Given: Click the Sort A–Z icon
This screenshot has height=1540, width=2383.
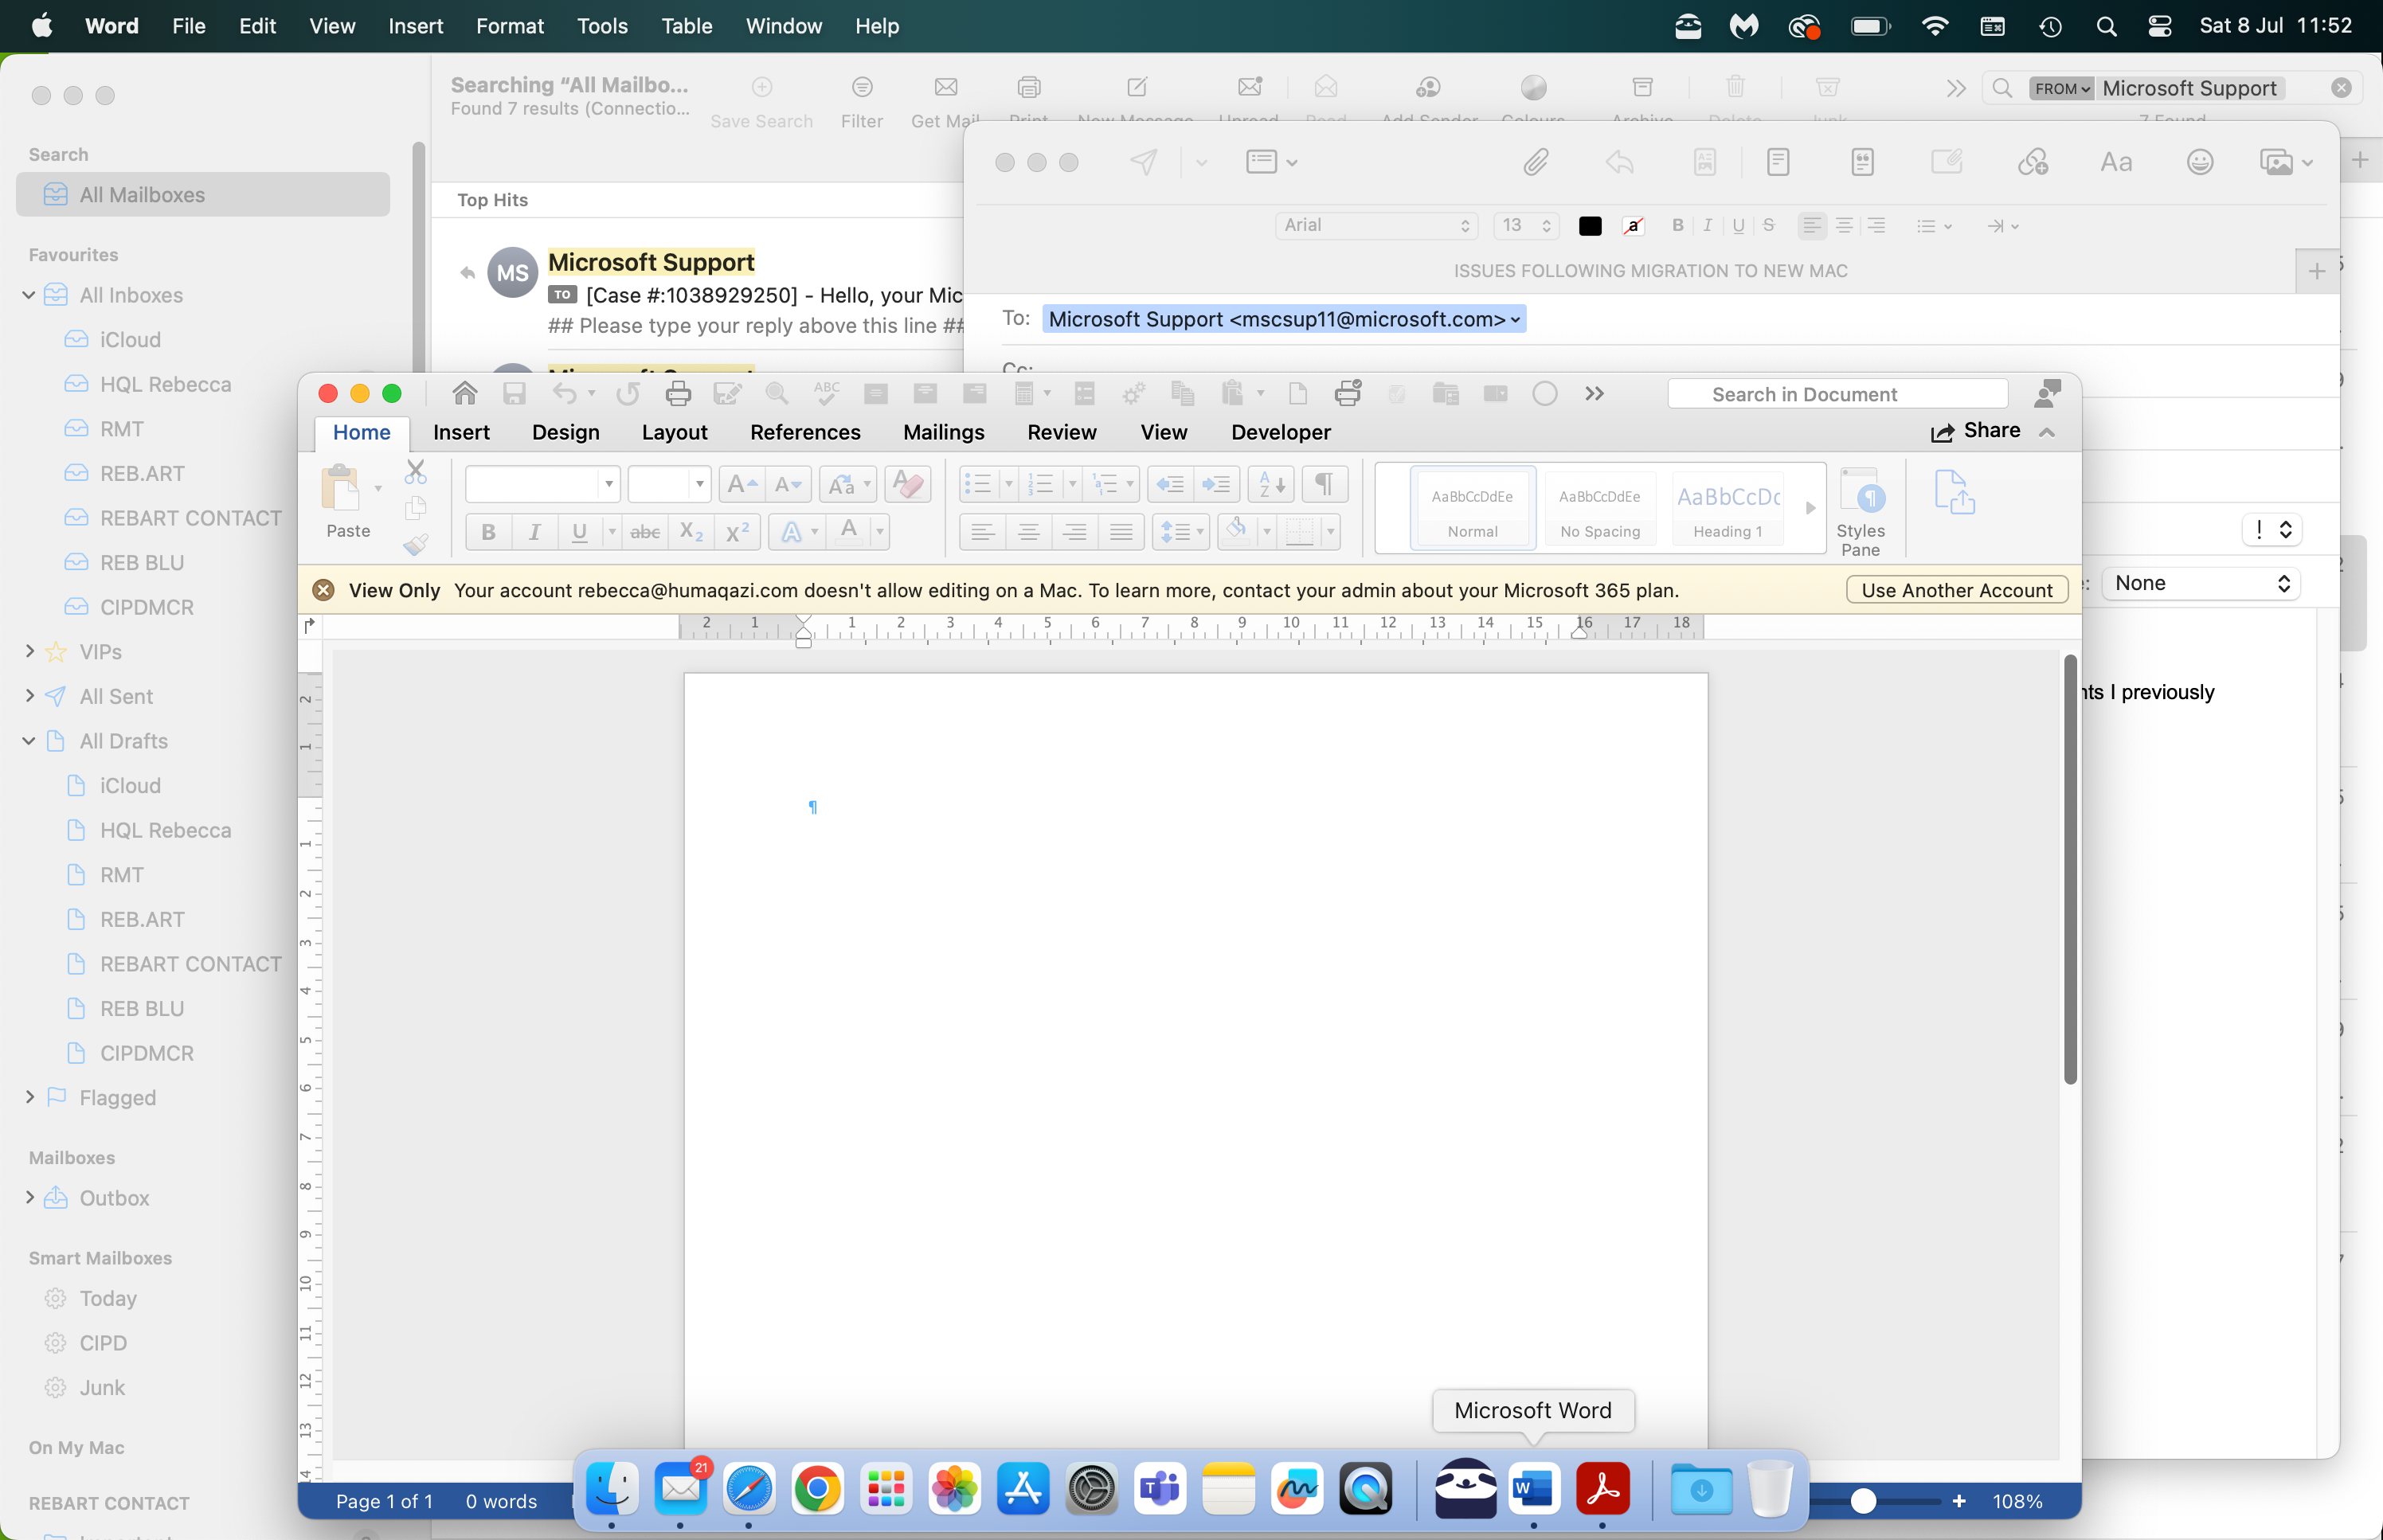Looking at the screenshot, I should (x=1271, y=485).
